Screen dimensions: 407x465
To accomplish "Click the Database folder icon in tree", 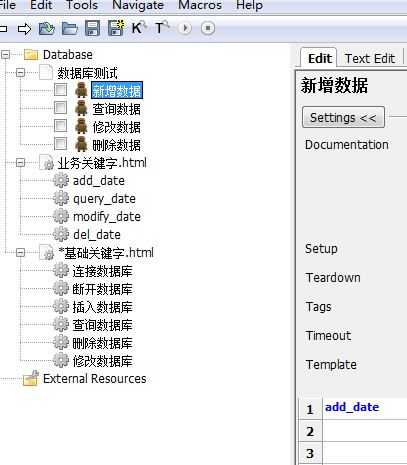I will tap(31, 55).
